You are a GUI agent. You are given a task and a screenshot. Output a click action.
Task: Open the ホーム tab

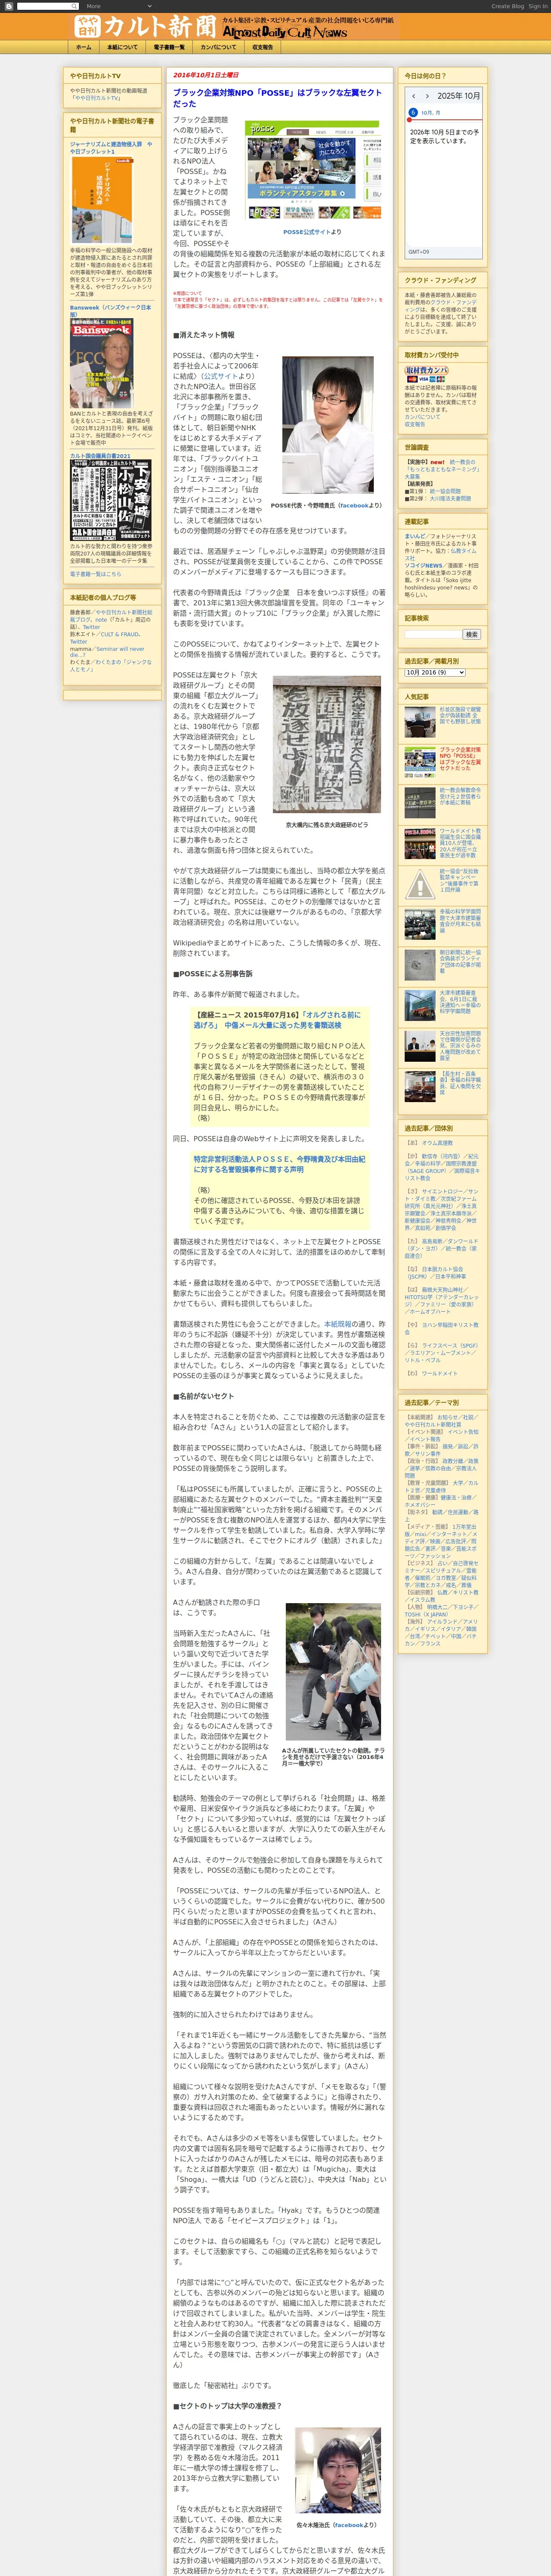(x=84, y=47)
